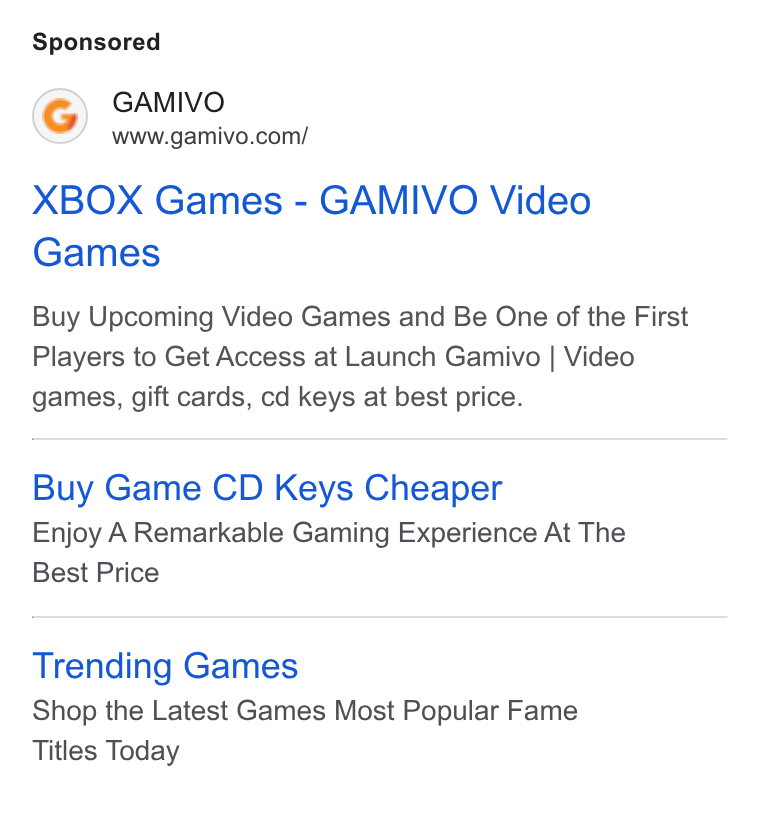
Task: Click the divider above Trending Games
Action: 380,617
